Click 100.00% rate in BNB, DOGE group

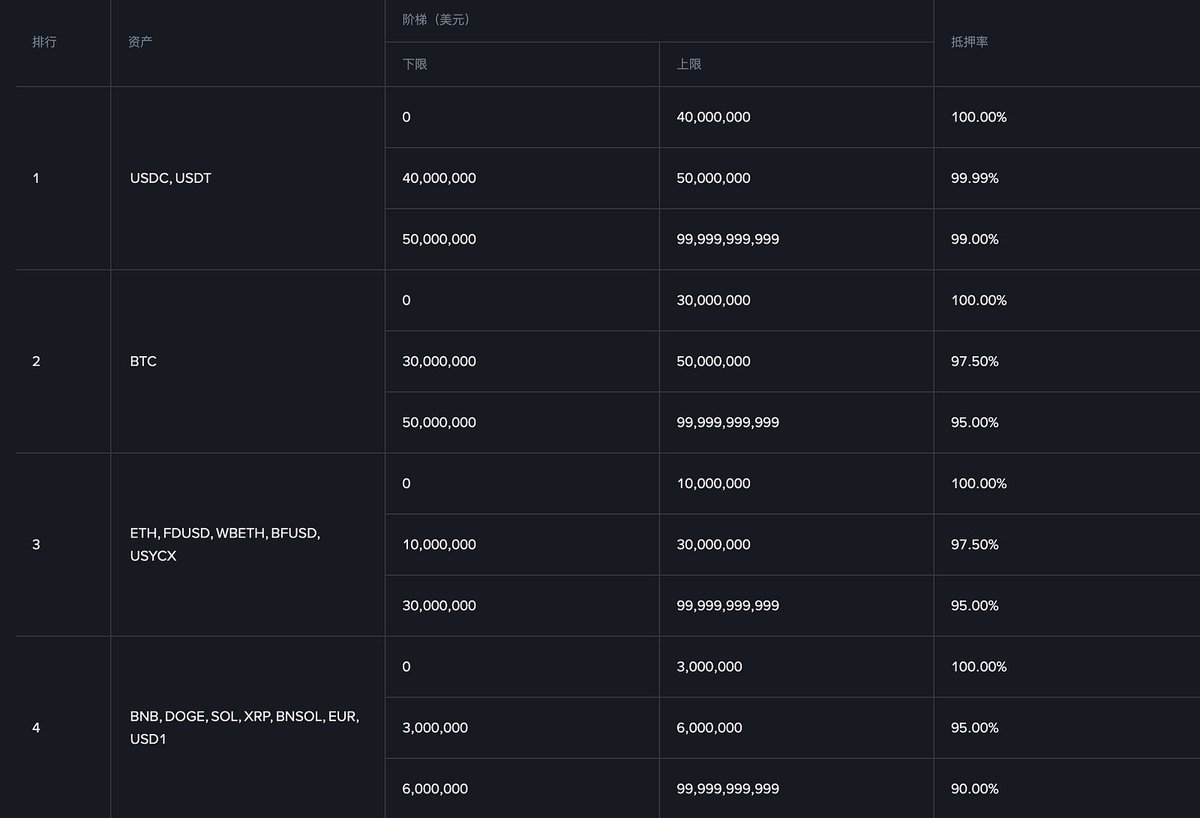(979, 666)
